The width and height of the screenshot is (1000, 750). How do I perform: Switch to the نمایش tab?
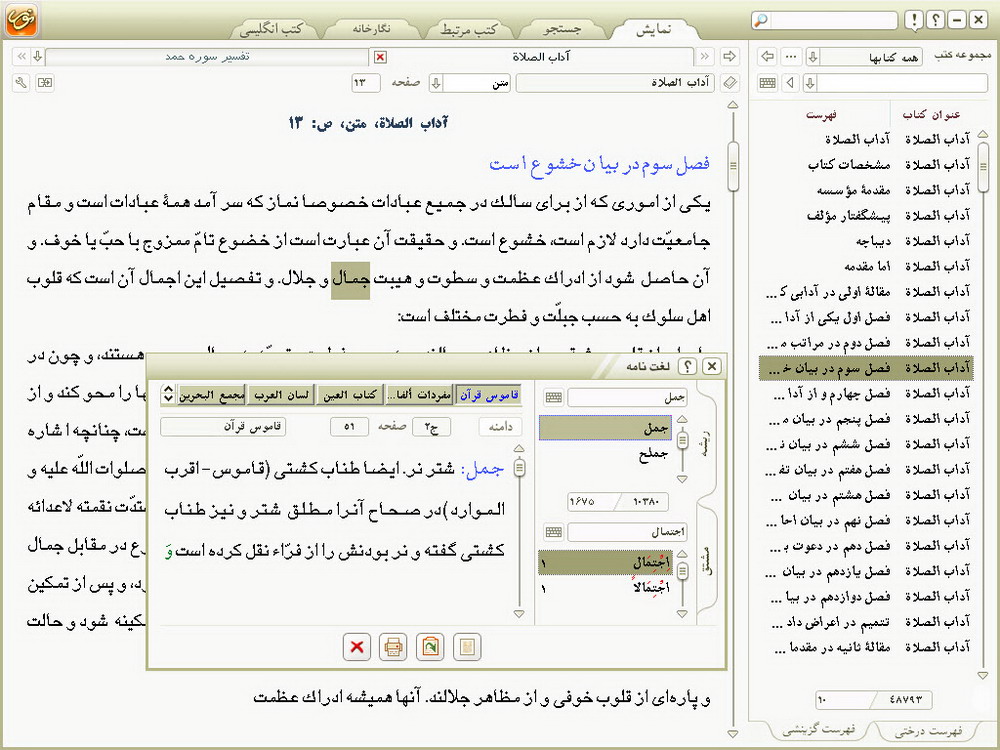[653, 29]
